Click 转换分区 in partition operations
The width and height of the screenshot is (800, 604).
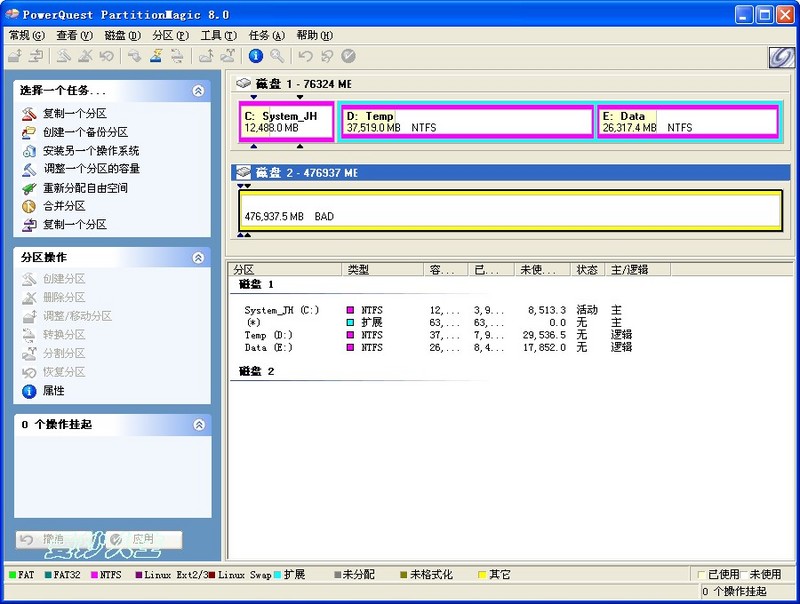coord(54,335)
